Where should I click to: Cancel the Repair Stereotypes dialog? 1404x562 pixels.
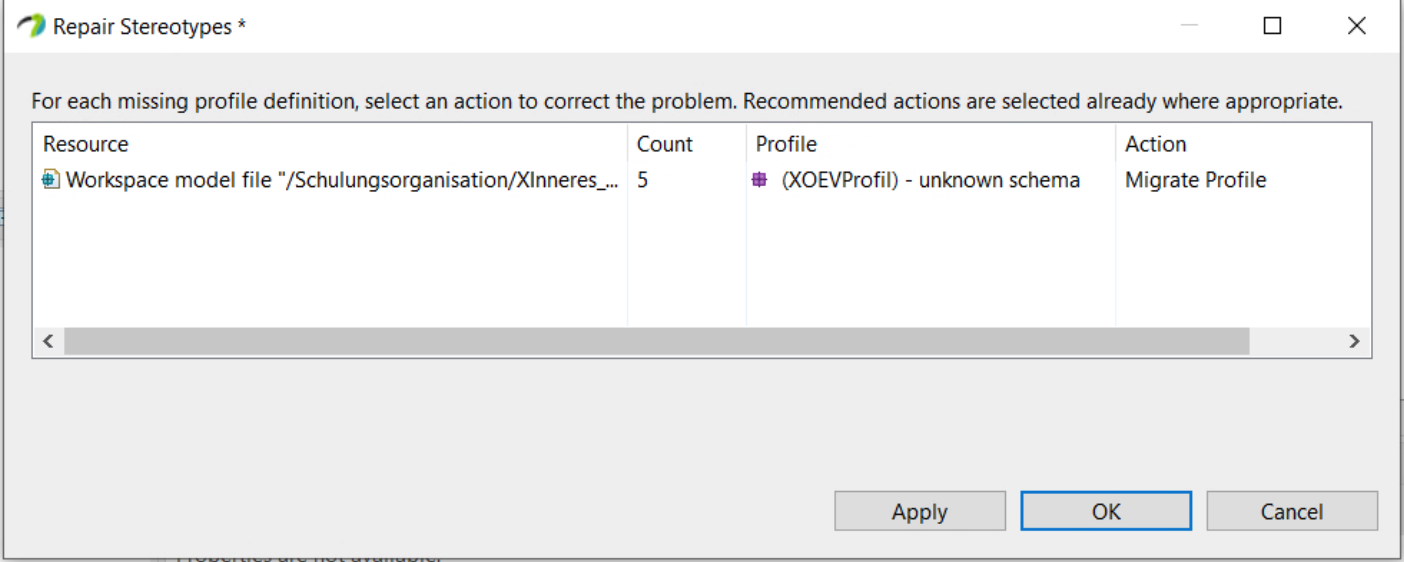tap(1292, 511)
